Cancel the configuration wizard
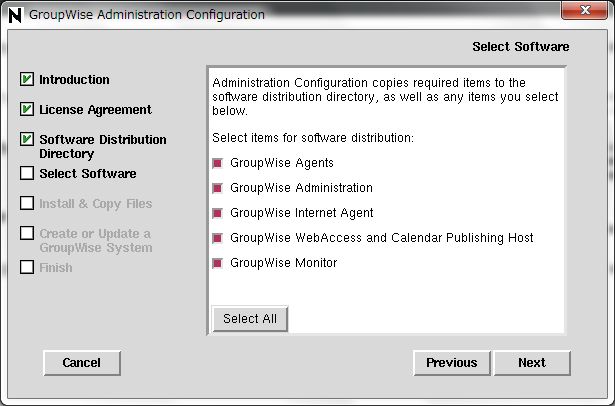The image size is (615, 406). (82, 363)
